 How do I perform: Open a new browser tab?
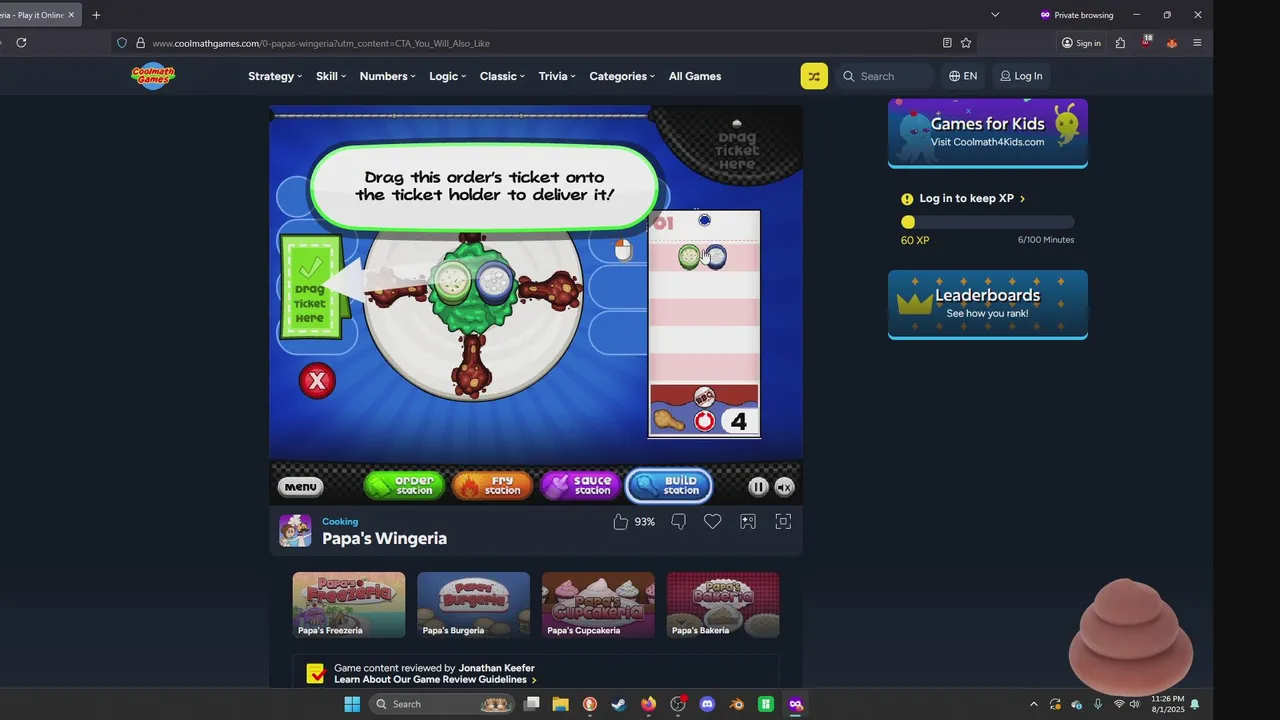[x=96, y=15]
